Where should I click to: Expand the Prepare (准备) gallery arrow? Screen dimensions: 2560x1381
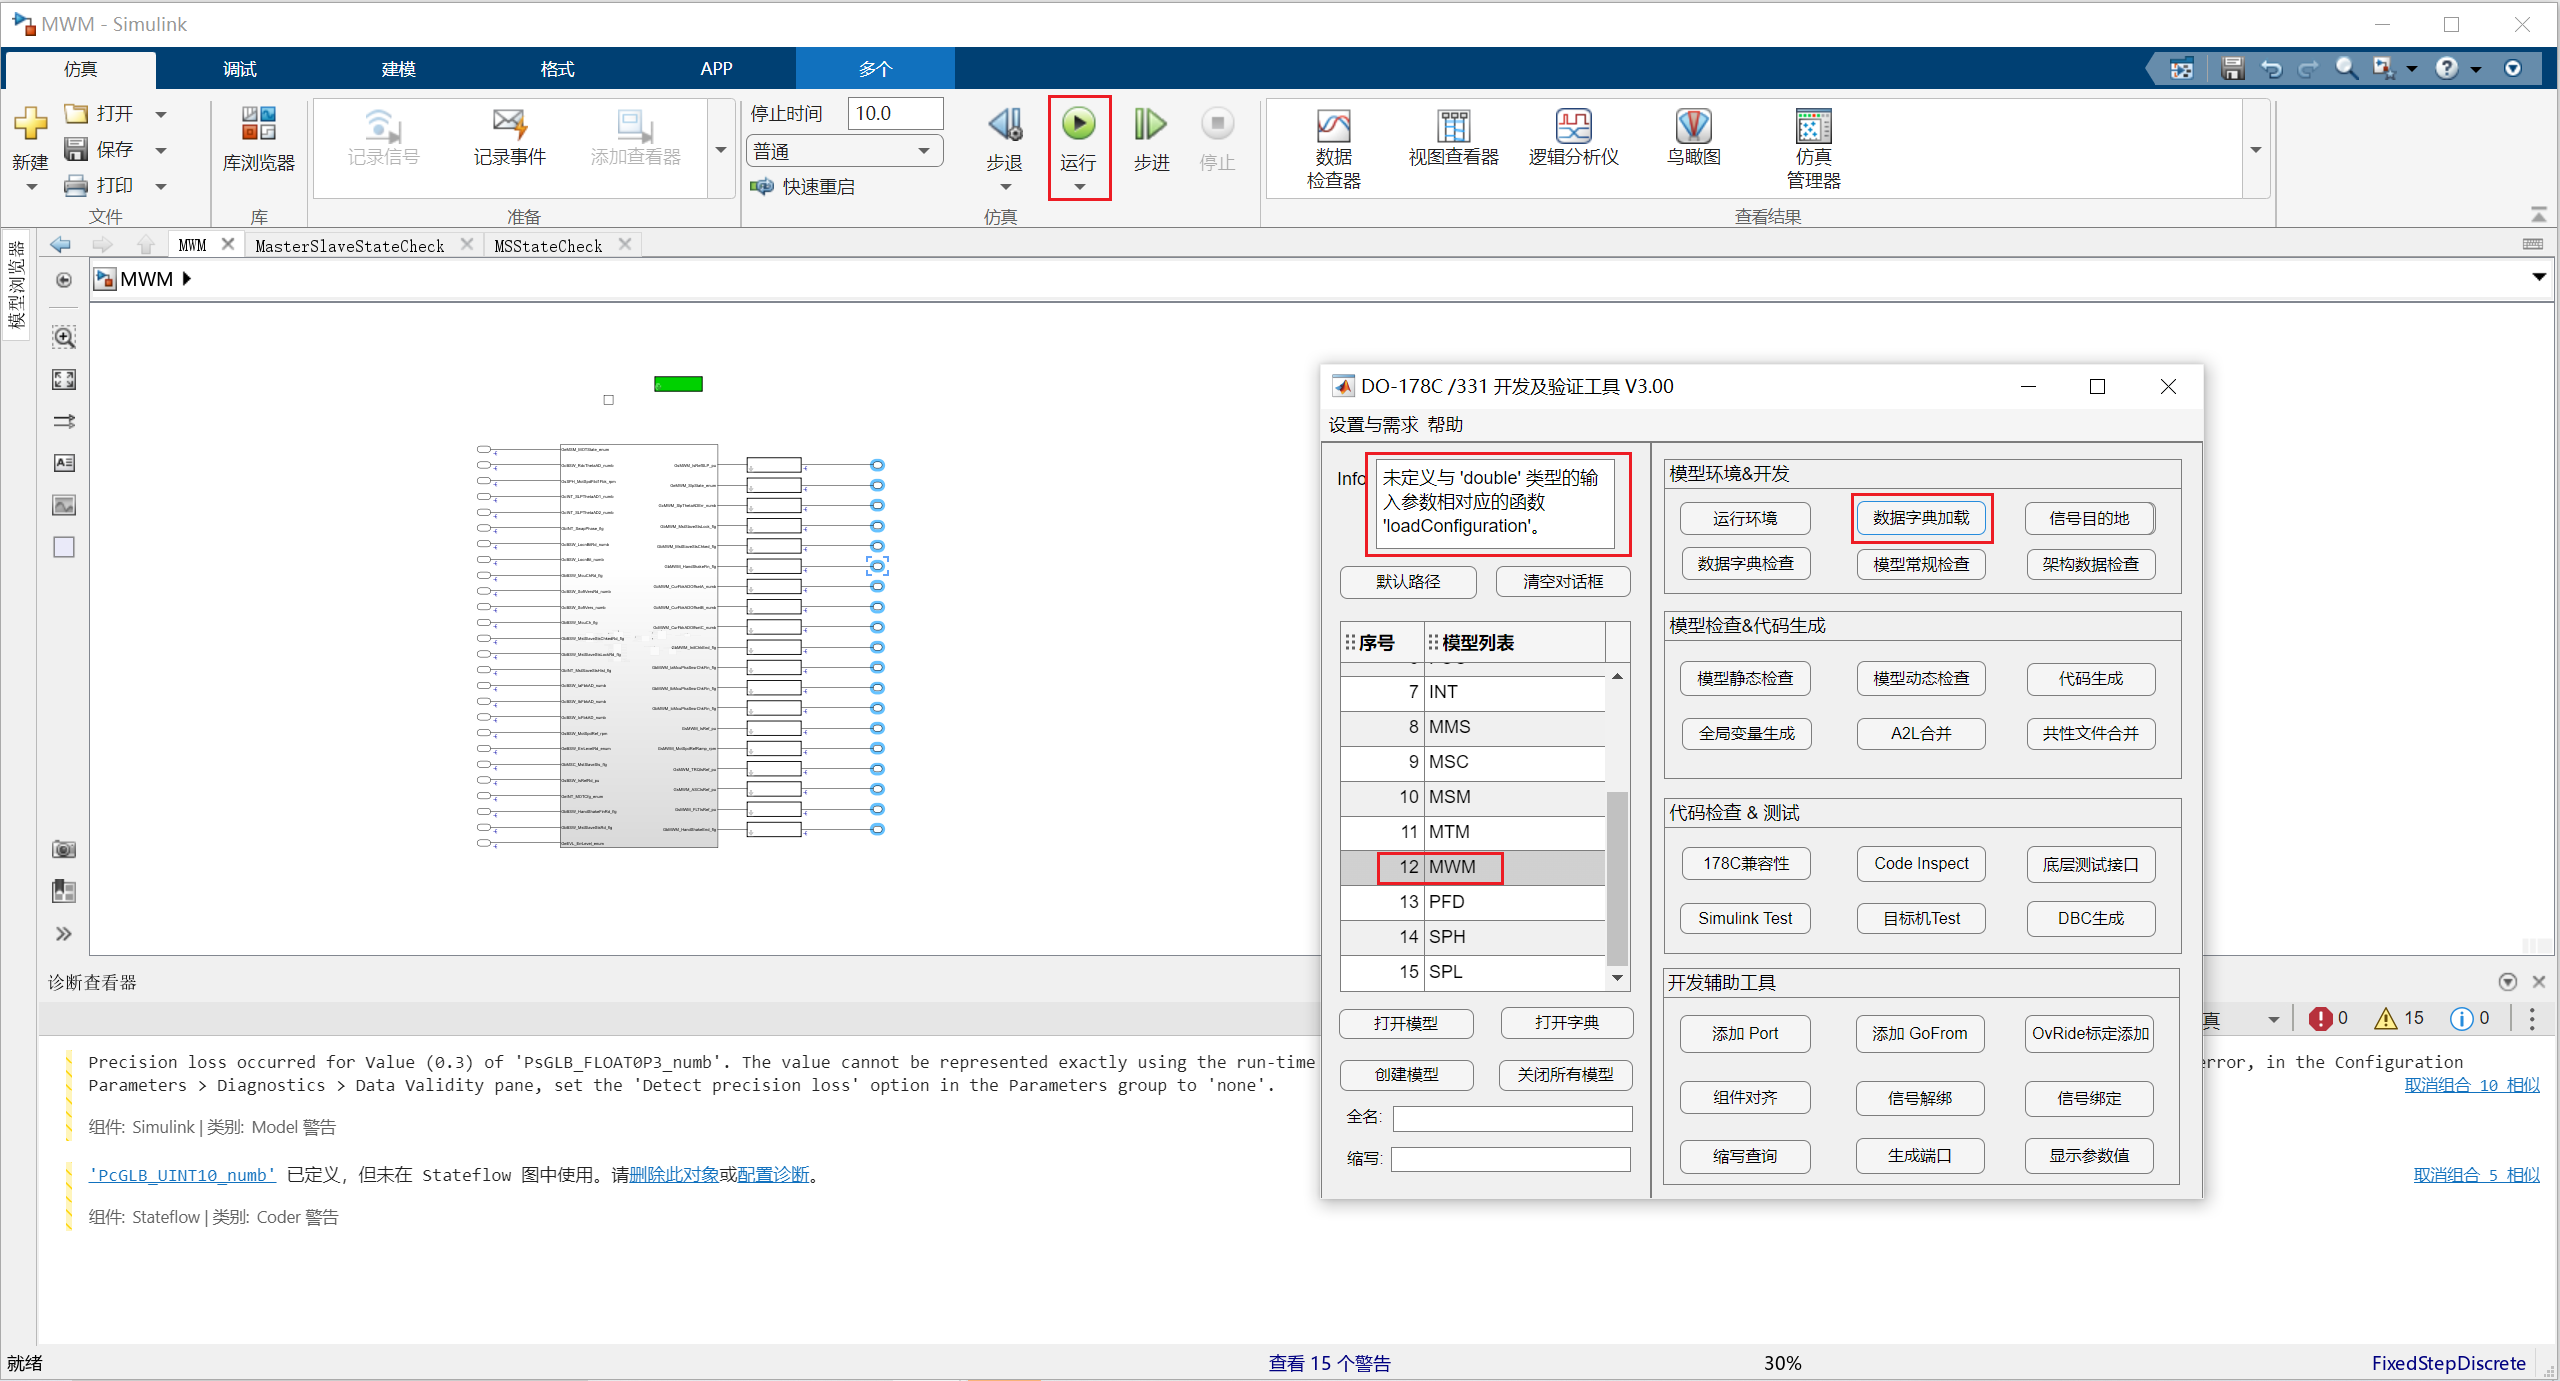click(721, 150)
